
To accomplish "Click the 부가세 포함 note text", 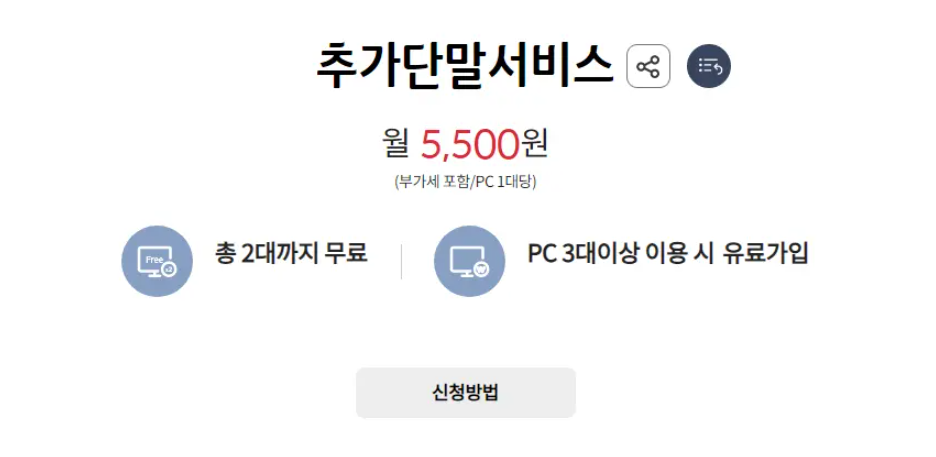I will coord(432,182).
